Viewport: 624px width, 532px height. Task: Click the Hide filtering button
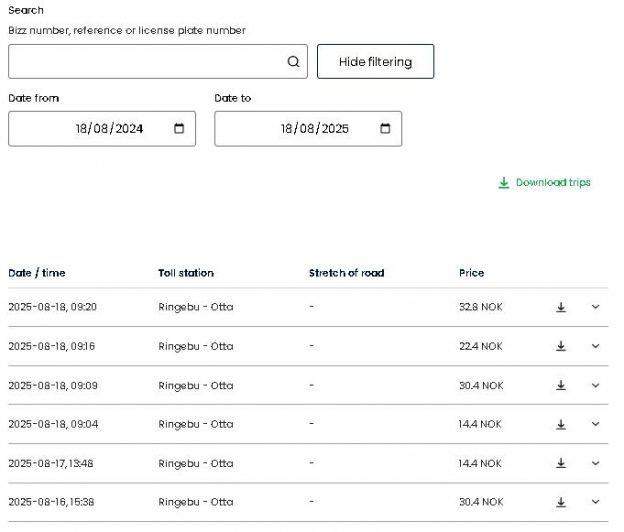[375, 62]
